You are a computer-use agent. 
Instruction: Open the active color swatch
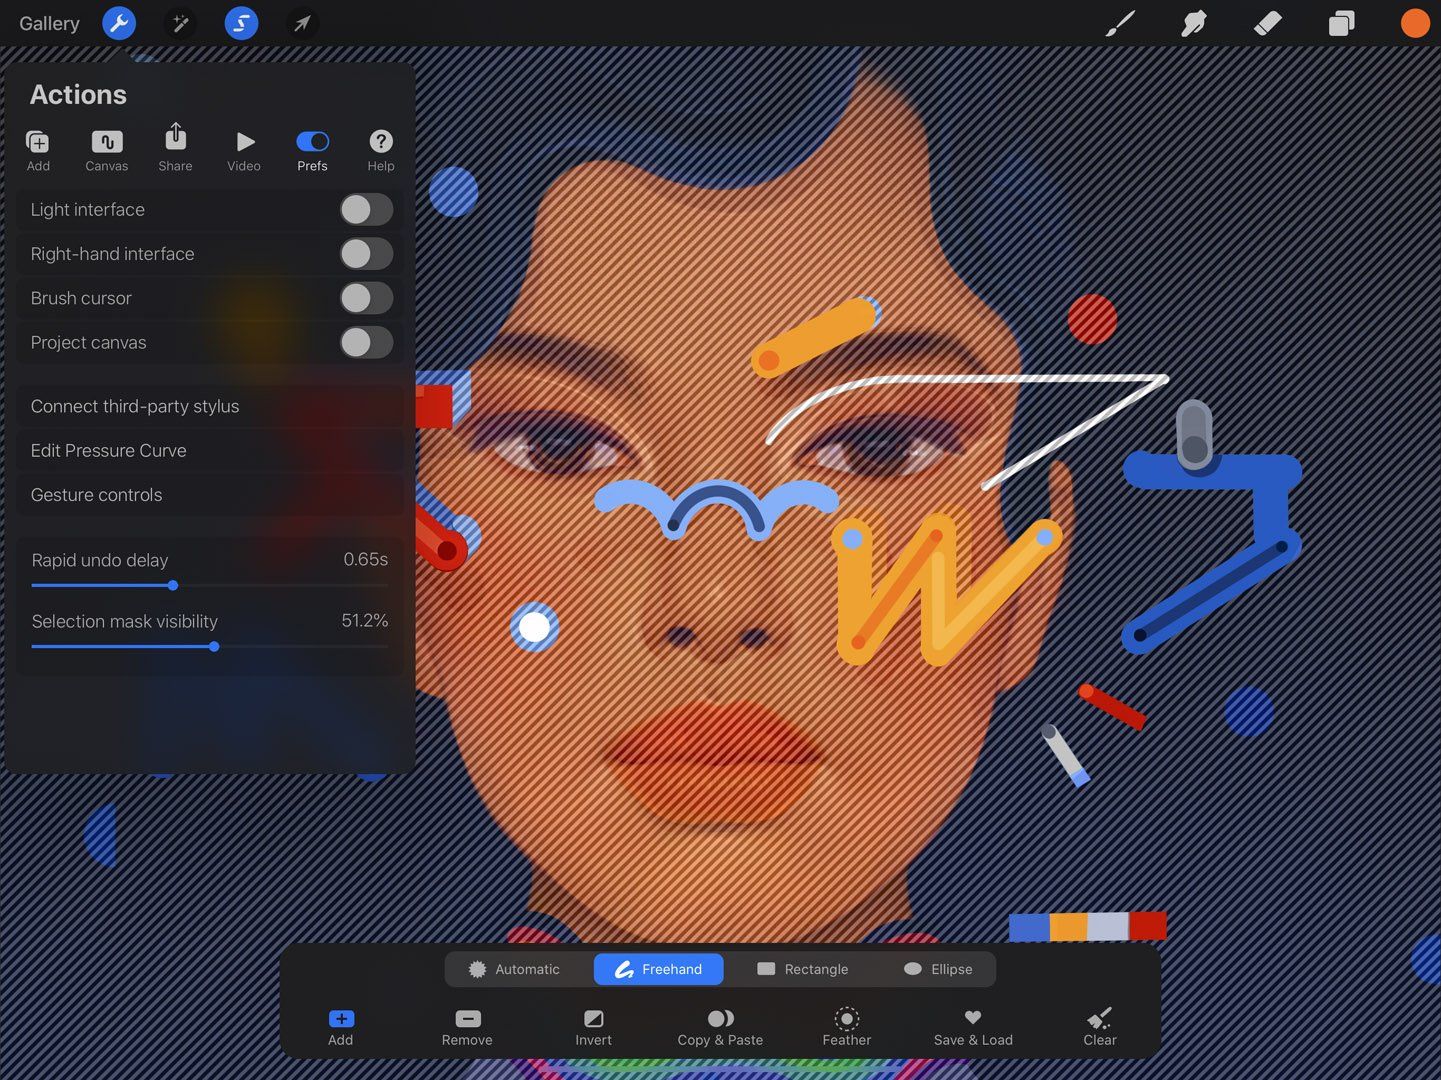tap(1414, 23)
